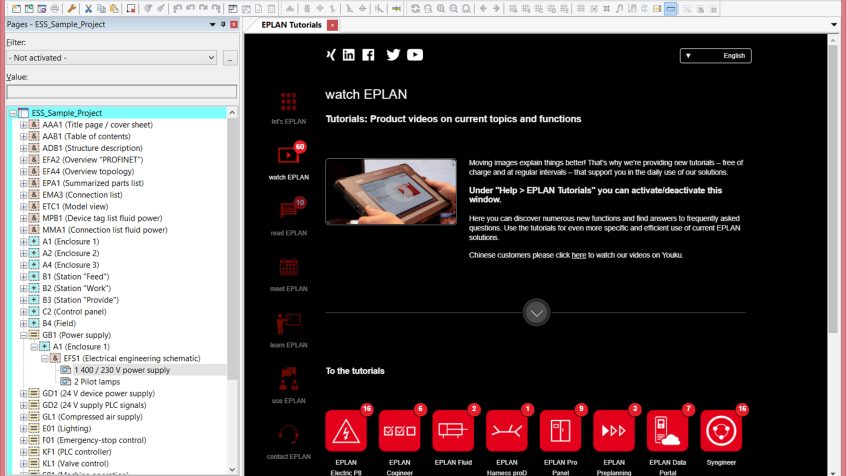Select EFA2 Overview PROFINET tree item
Screen dimensions: 846x476
(93, 160)
